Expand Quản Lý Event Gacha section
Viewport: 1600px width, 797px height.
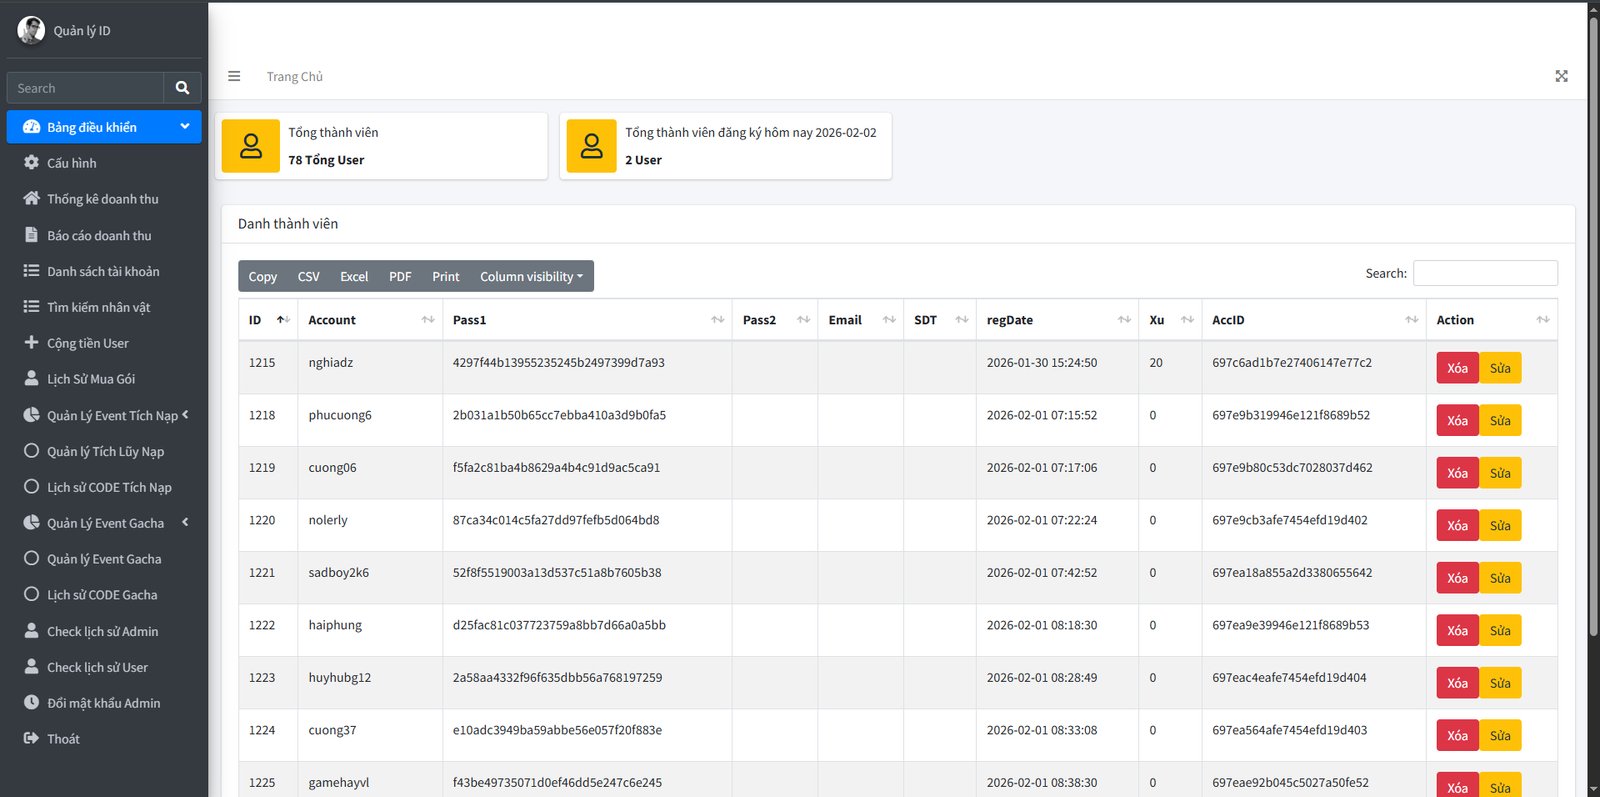[x=105, y=523]
